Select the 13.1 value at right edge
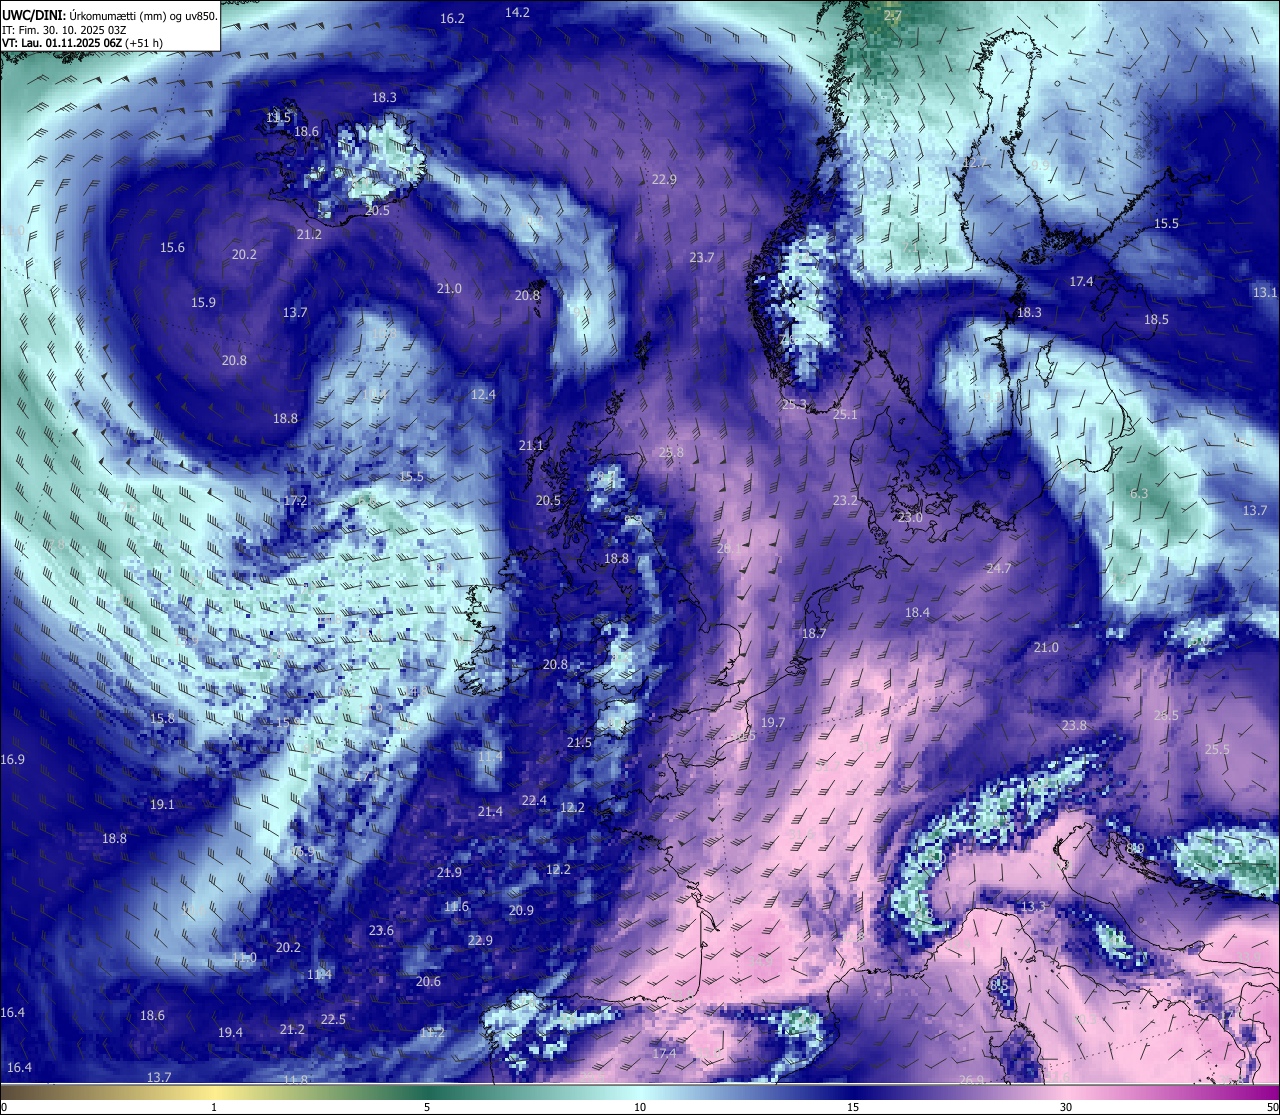The height and width of the screenshot is (1115, 1280). pyautogui.click(x=1265, y=292)
